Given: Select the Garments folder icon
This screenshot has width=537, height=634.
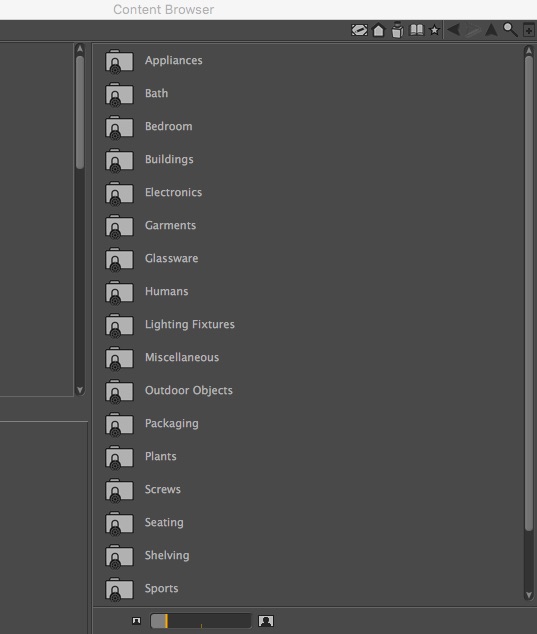Looking at the screenshot, I should coord(119,227).
